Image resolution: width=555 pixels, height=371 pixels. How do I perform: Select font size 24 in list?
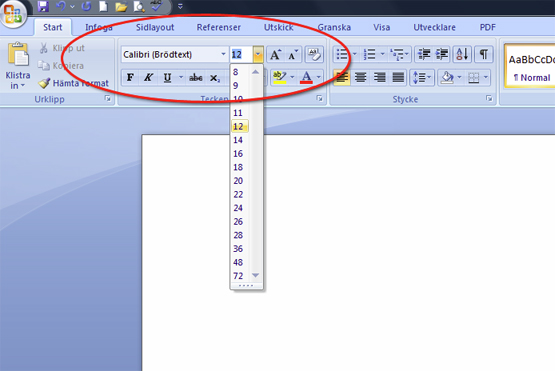(x=238, y=208)
